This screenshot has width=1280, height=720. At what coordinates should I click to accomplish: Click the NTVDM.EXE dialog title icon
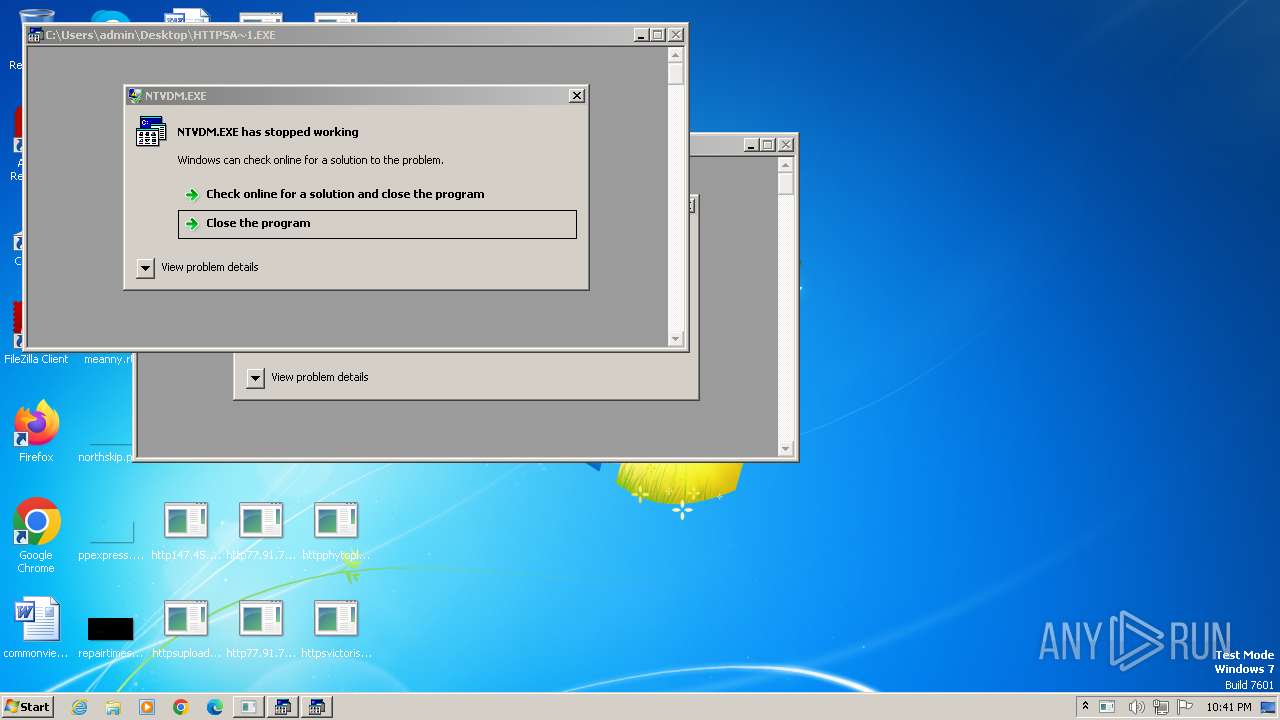135,96
